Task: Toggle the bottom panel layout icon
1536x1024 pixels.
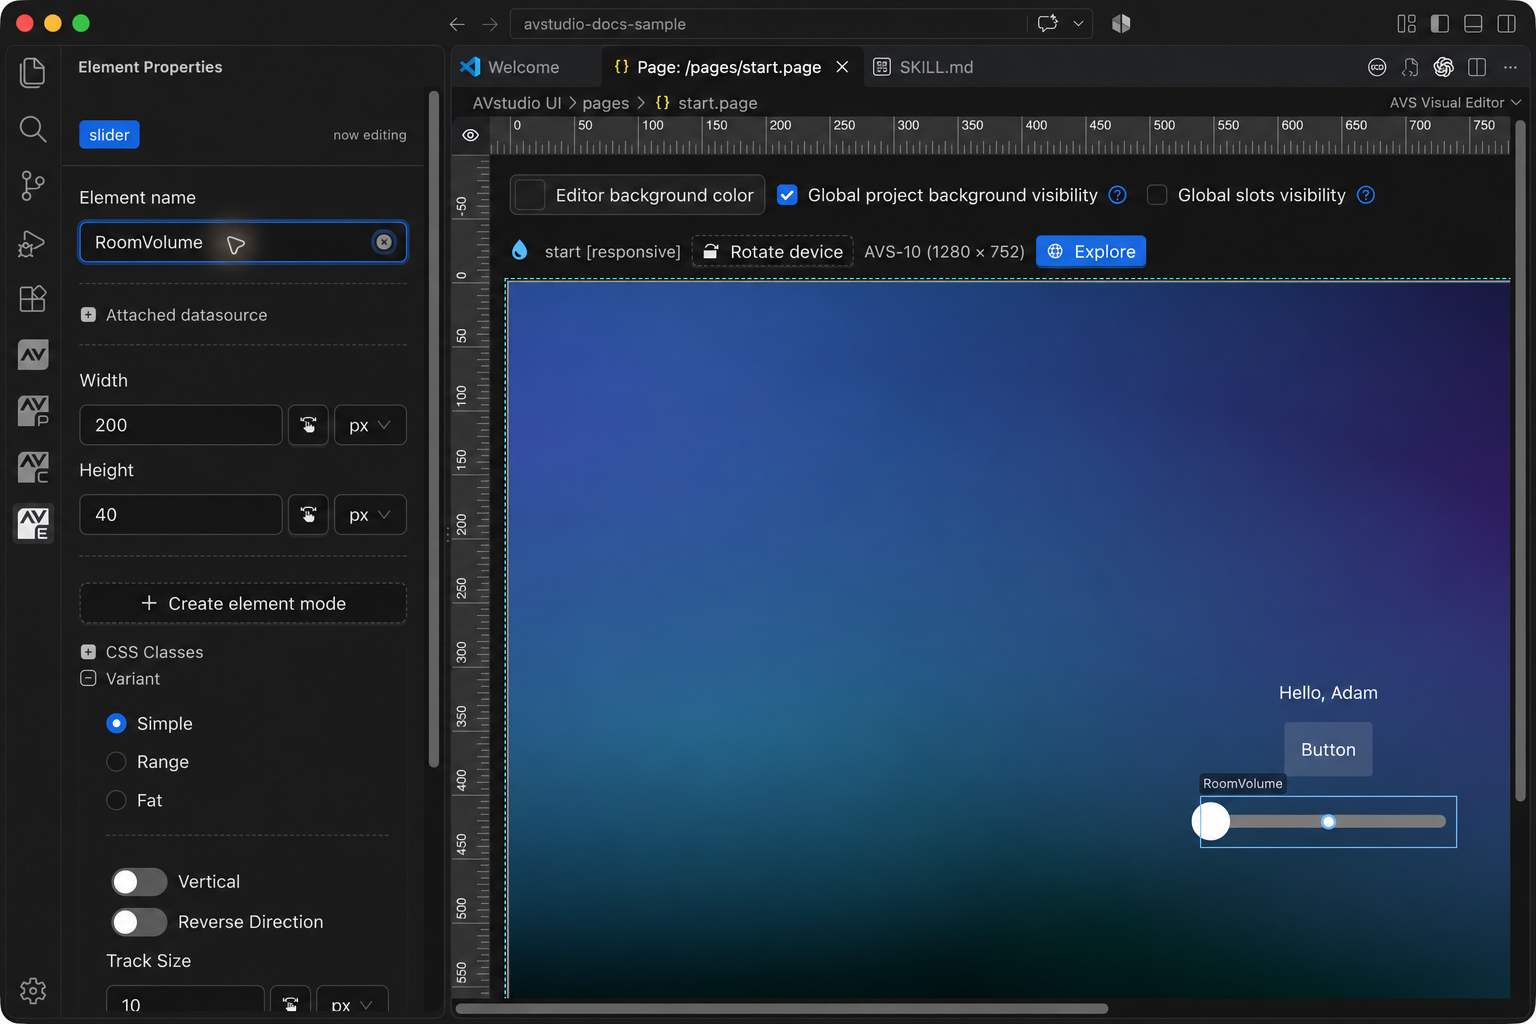Action: pos(1473,24)
